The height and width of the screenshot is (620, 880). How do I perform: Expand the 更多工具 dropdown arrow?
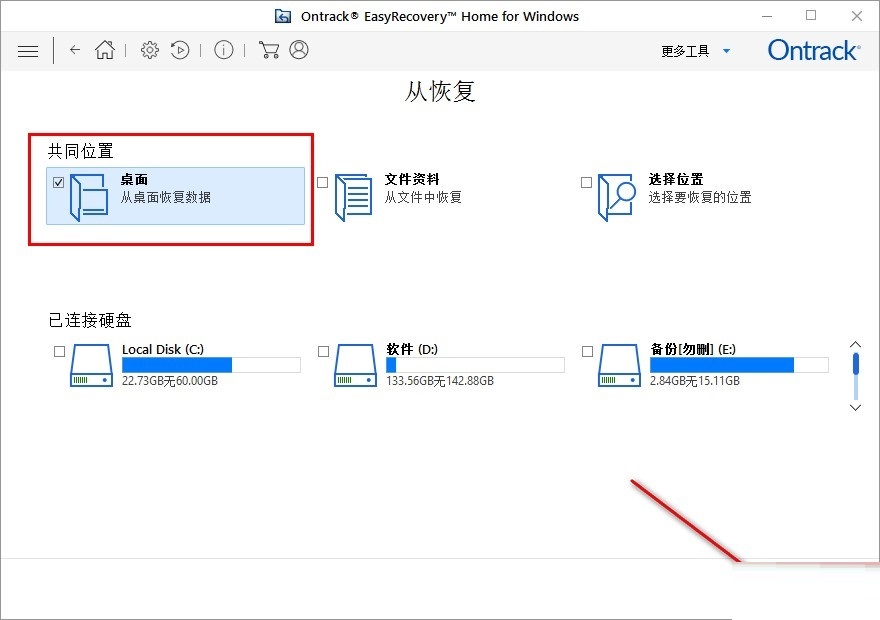pos(727,51)
